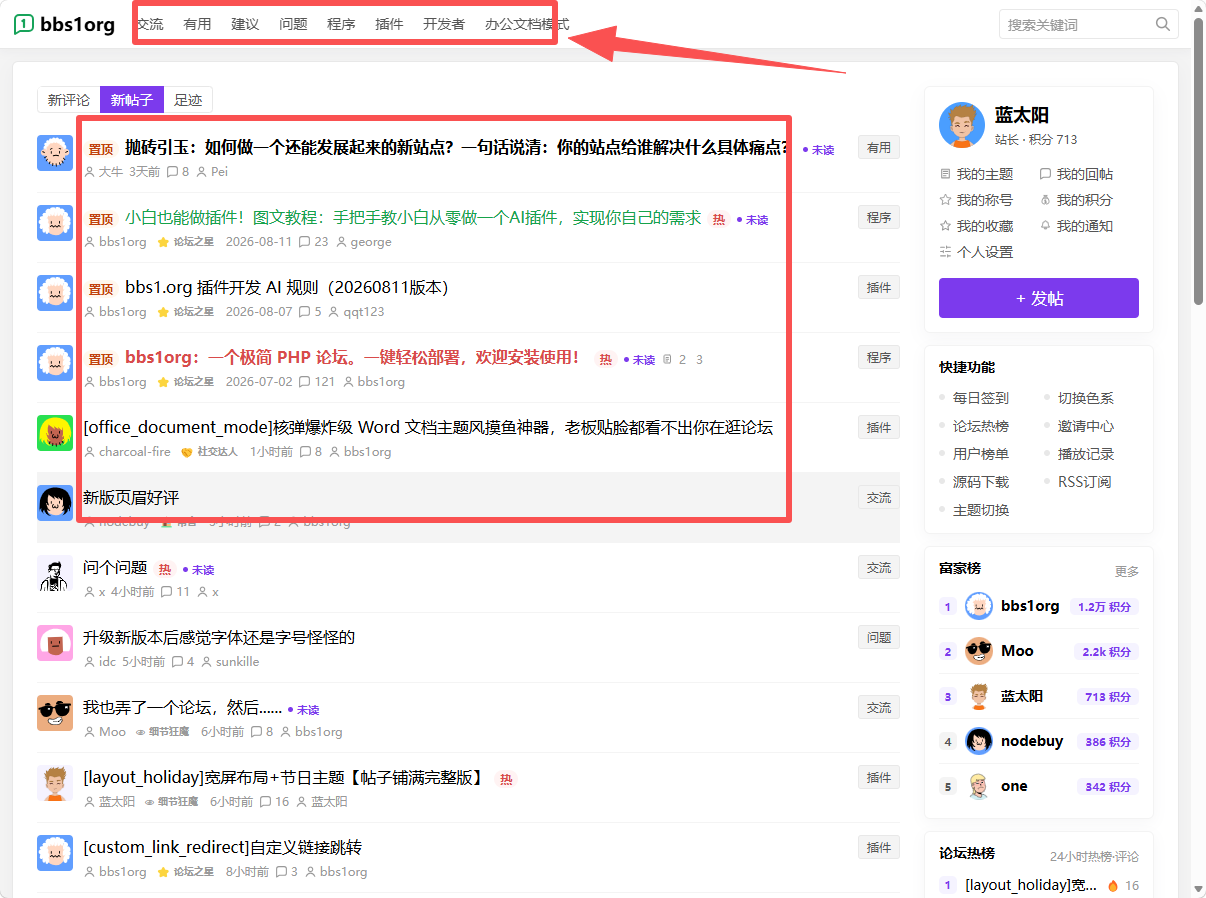Screen dimensions: 1206x898
Task: Click 有用 tag on 抛砖引玉 post
Action: coord(879,147)
